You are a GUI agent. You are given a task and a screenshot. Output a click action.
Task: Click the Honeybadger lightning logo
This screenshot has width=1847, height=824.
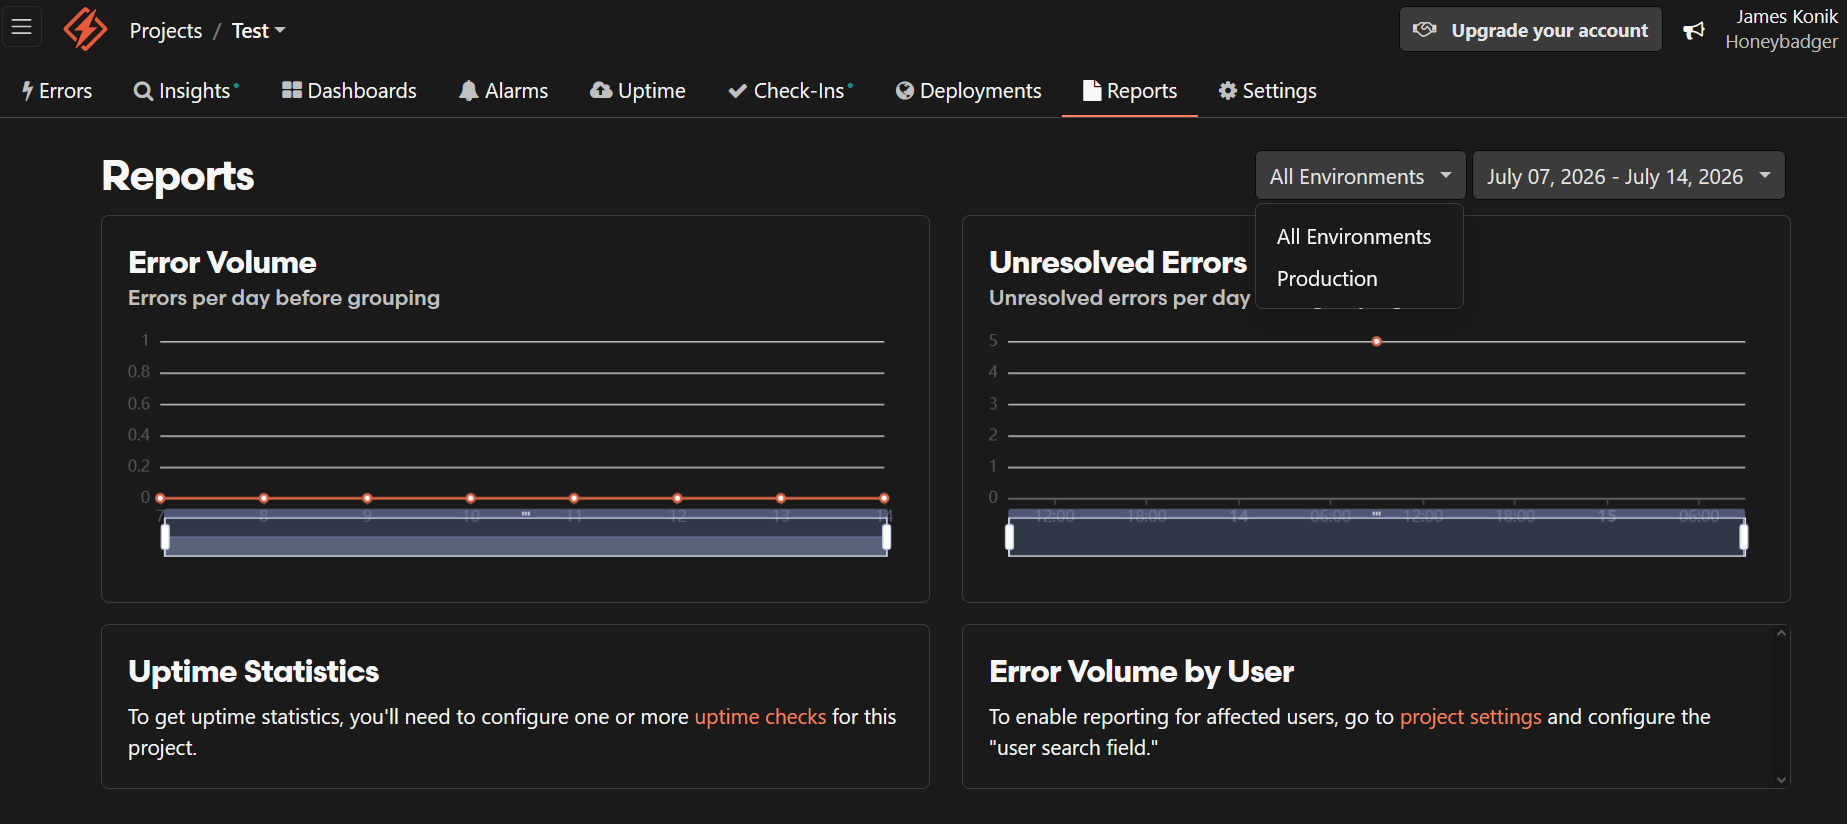85,29
